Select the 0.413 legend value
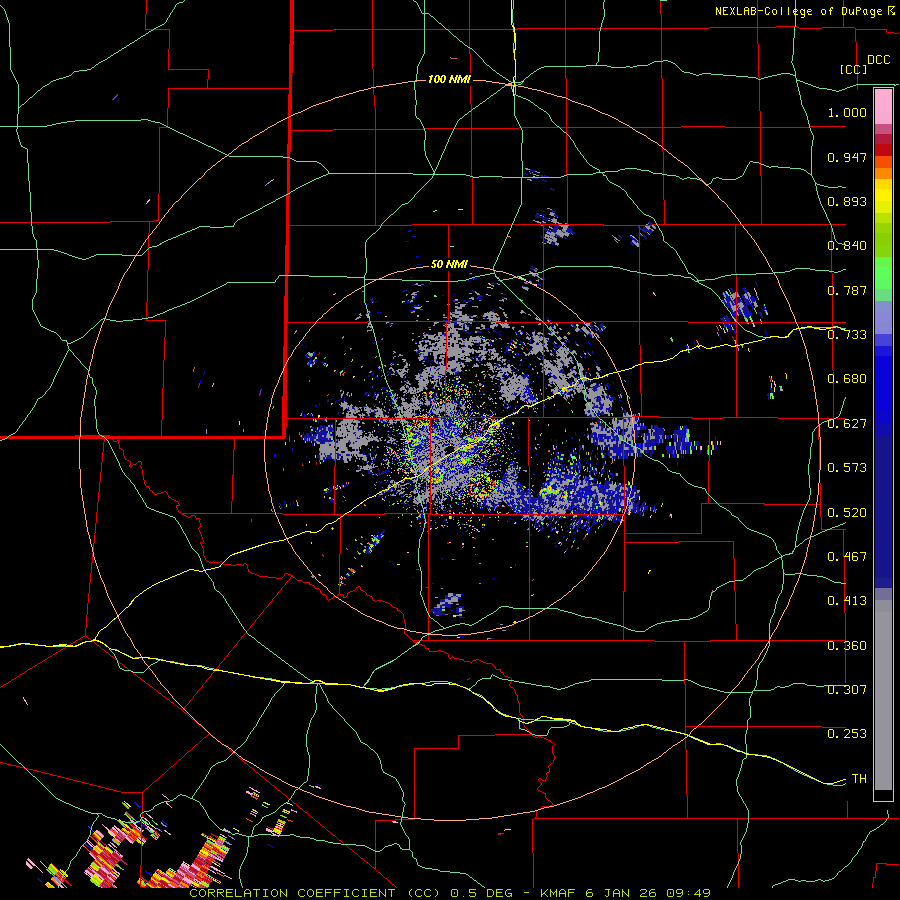The image size is (900, 900). [x=847, y=600]
